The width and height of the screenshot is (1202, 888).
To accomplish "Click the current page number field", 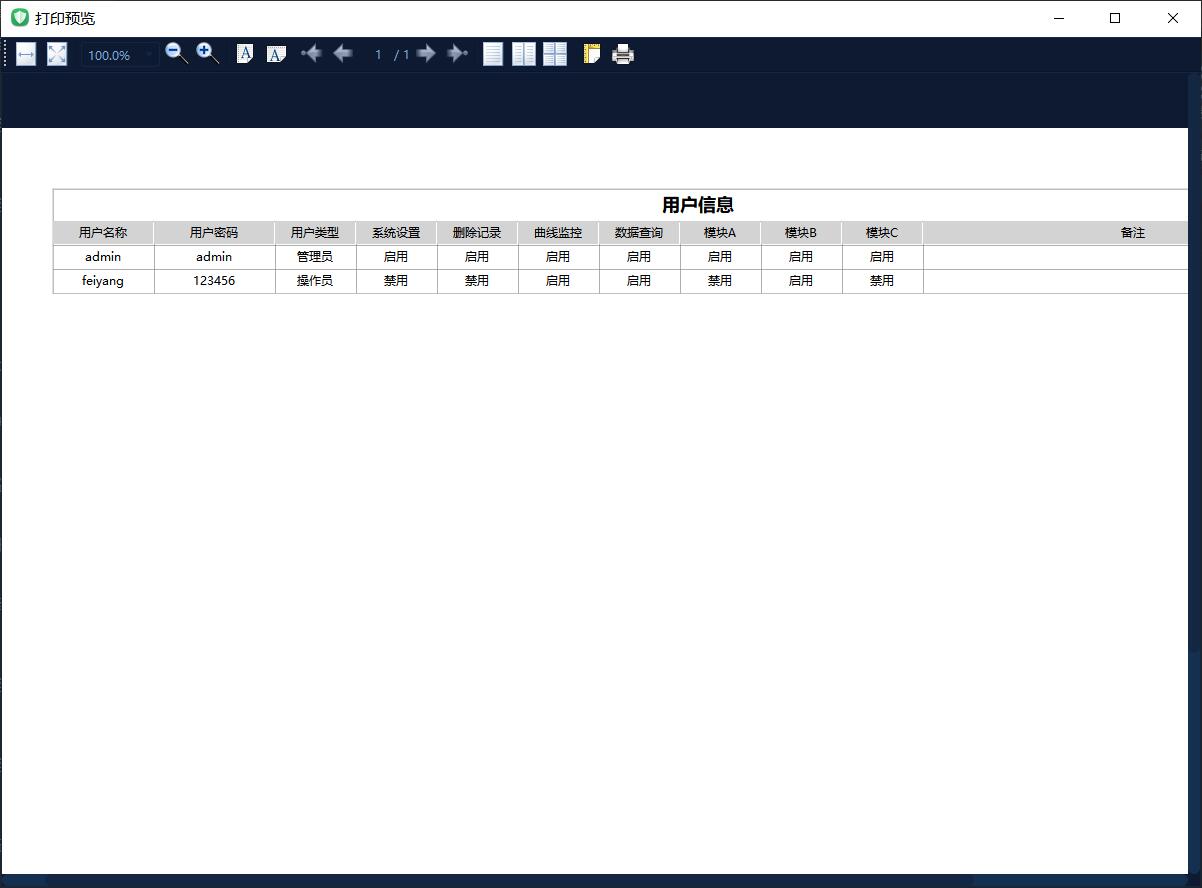I will [378, 55].
